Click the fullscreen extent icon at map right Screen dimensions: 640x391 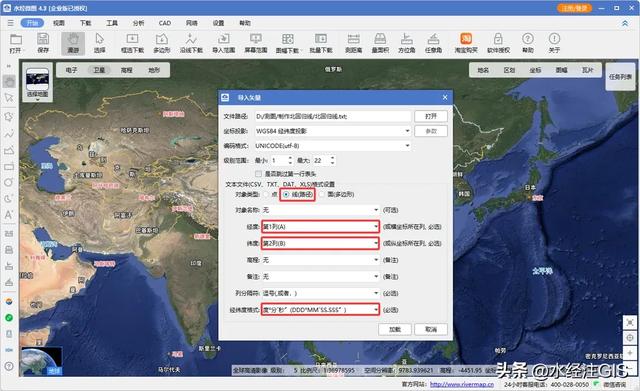coord(630,322)
